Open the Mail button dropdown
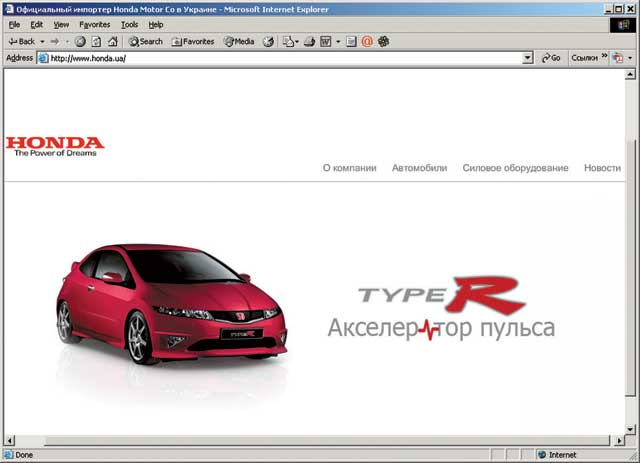This screenshot has width=640, height=463. 299,41
